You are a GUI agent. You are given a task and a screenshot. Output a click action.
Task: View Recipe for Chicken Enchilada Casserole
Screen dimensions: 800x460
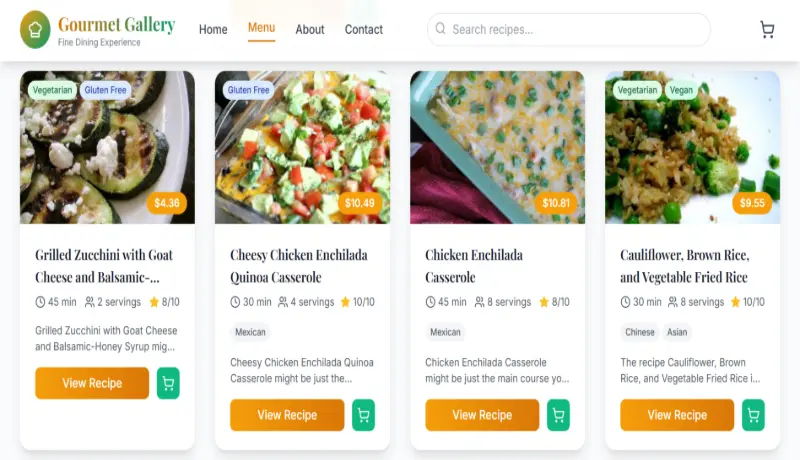(482, 415)
